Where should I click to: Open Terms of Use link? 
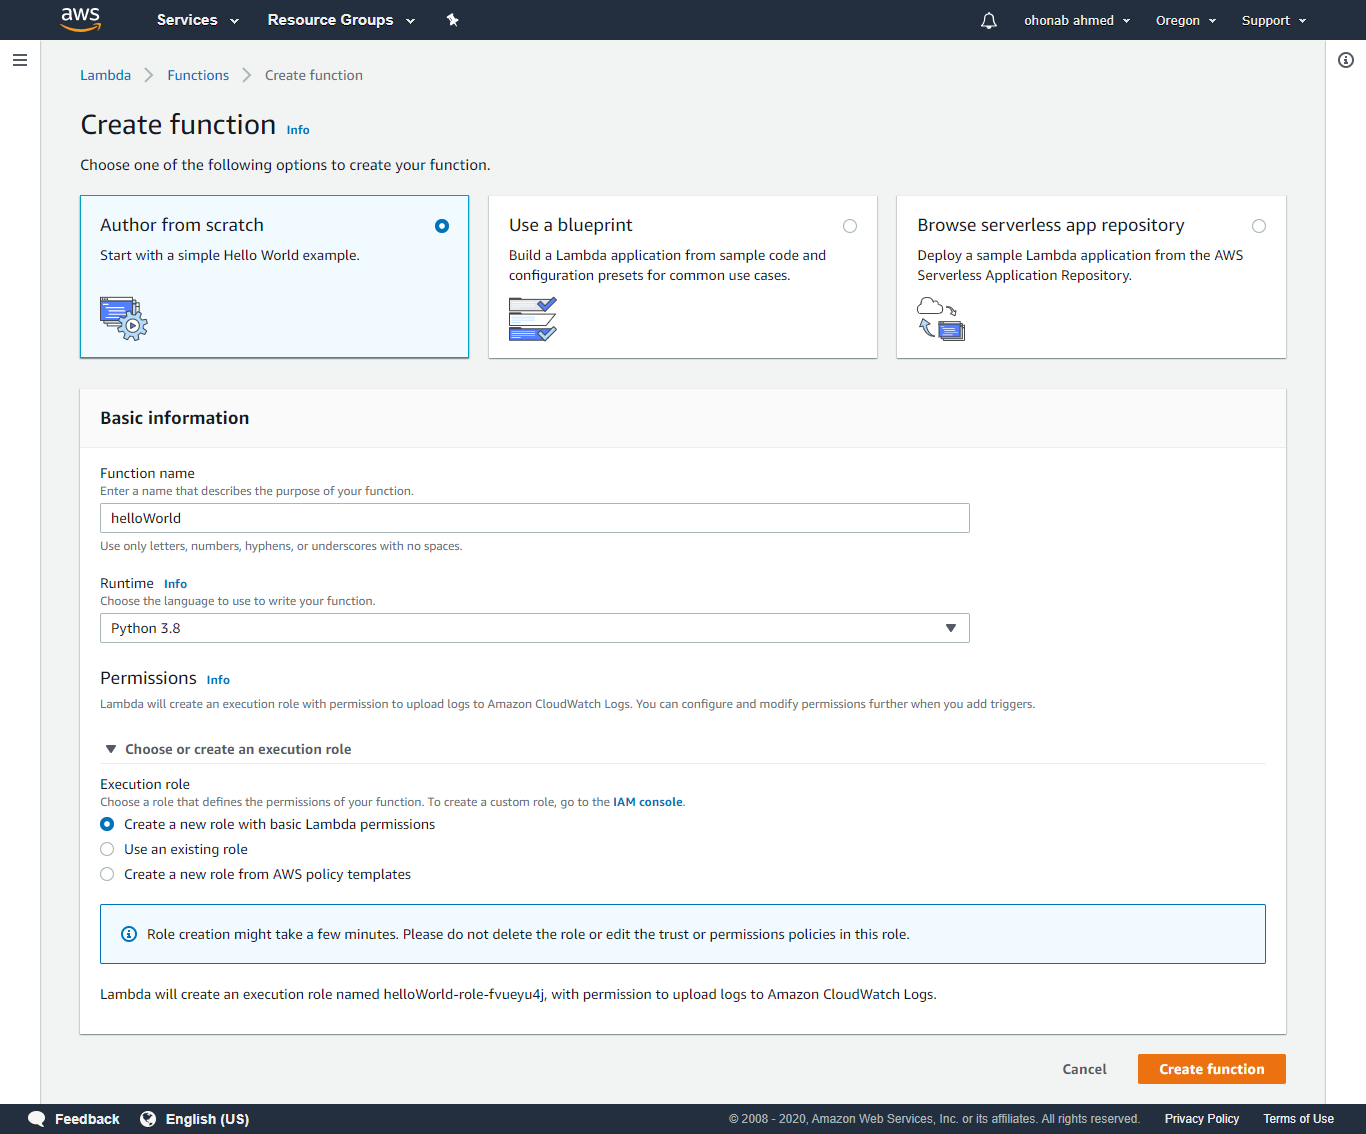1298,1119
